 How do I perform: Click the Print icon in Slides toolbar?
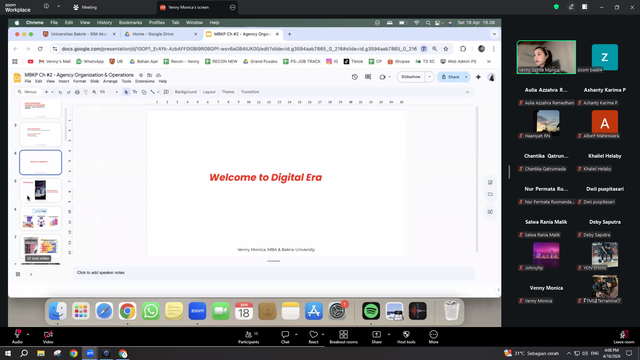click(77, 92)
